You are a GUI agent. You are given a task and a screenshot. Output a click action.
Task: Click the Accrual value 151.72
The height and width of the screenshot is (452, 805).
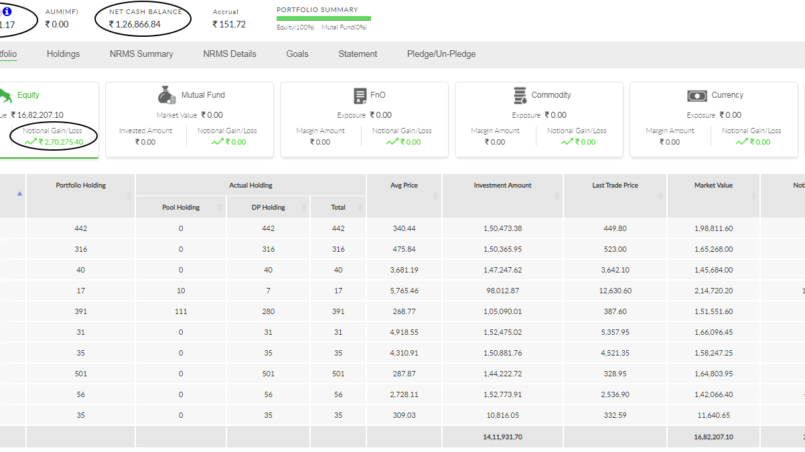click(x=229, y=24)
